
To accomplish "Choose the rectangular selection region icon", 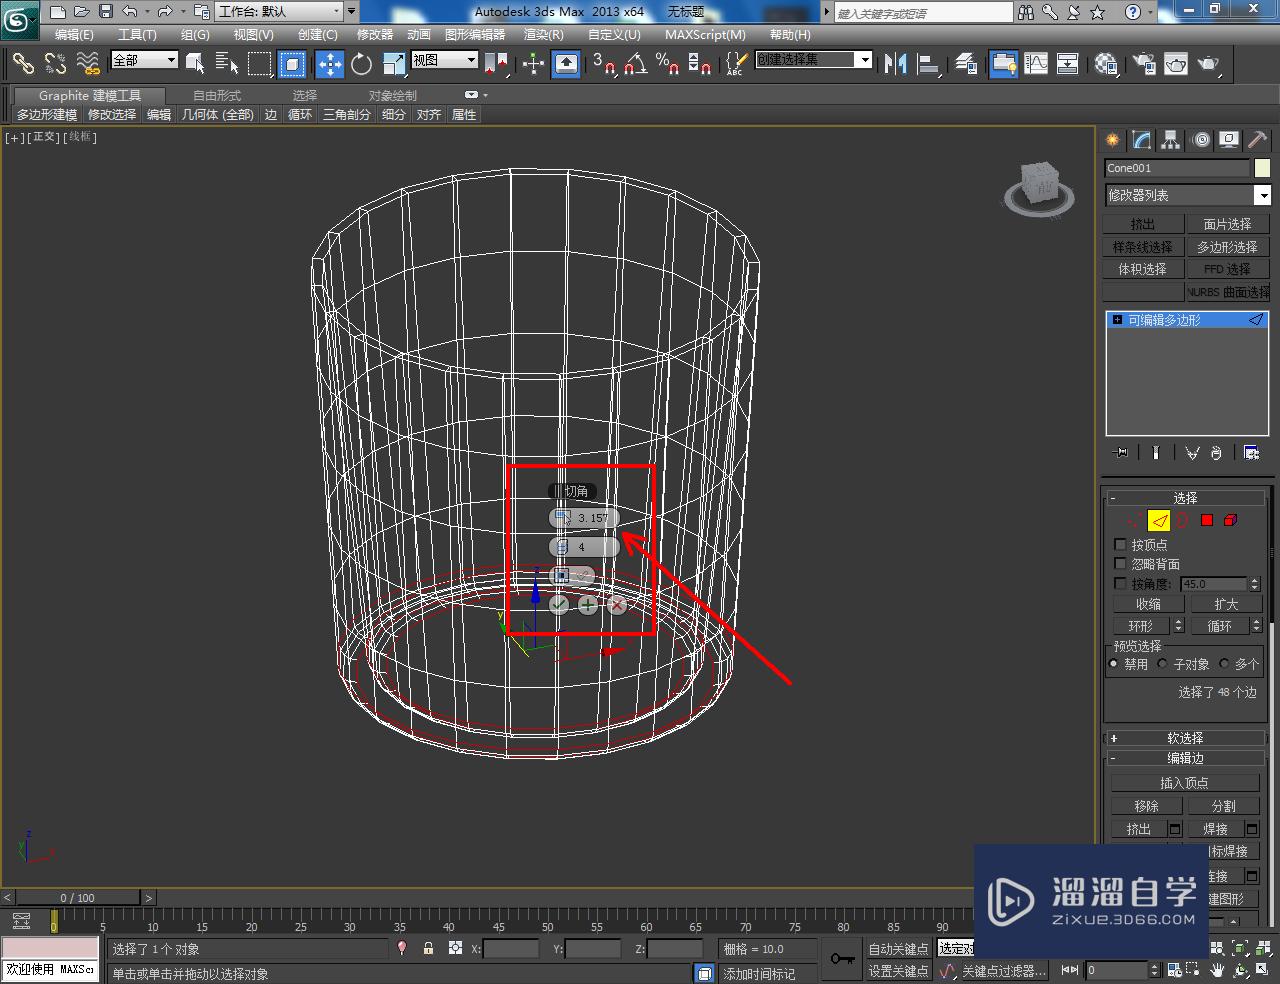I will (x=260, y=64).
